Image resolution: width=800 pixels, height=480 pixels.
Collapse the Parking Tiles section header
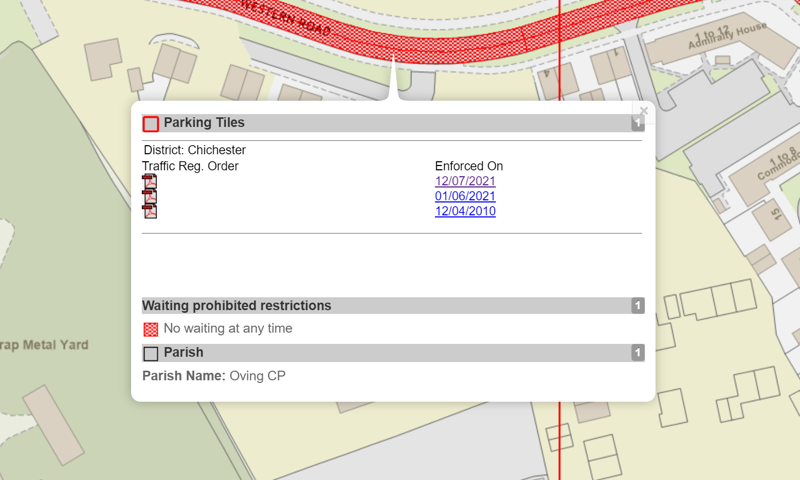tap(390, 123)
